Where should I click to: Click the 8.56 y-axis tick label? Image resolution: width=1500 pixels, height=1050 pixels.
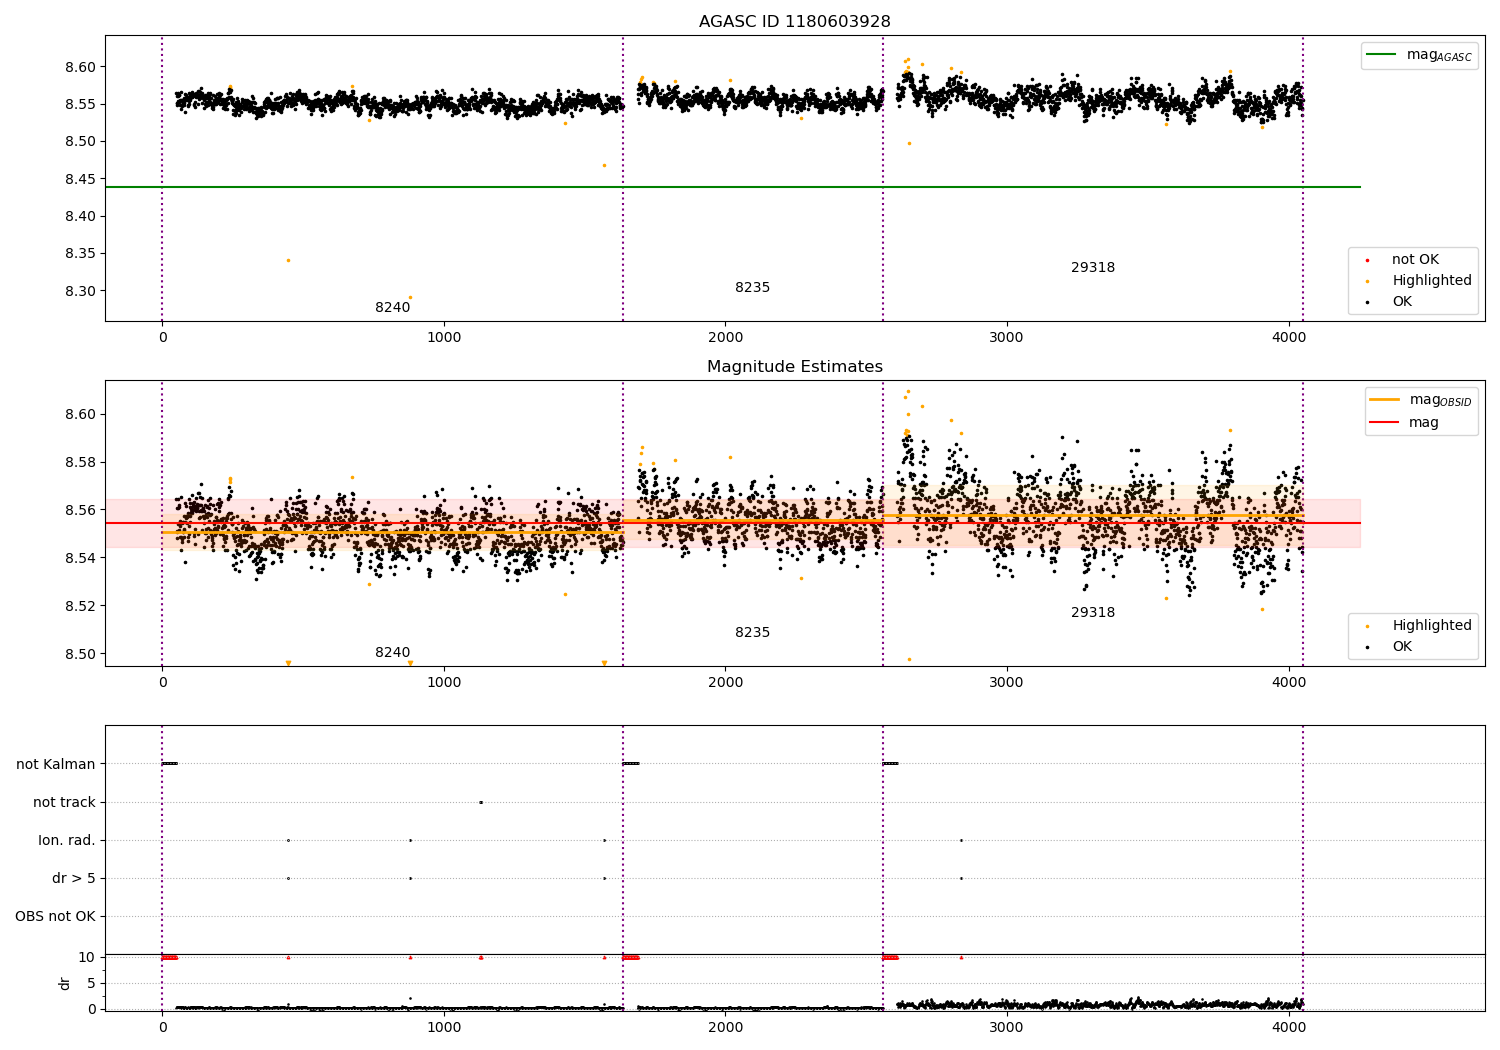click(x=80, y=510)
